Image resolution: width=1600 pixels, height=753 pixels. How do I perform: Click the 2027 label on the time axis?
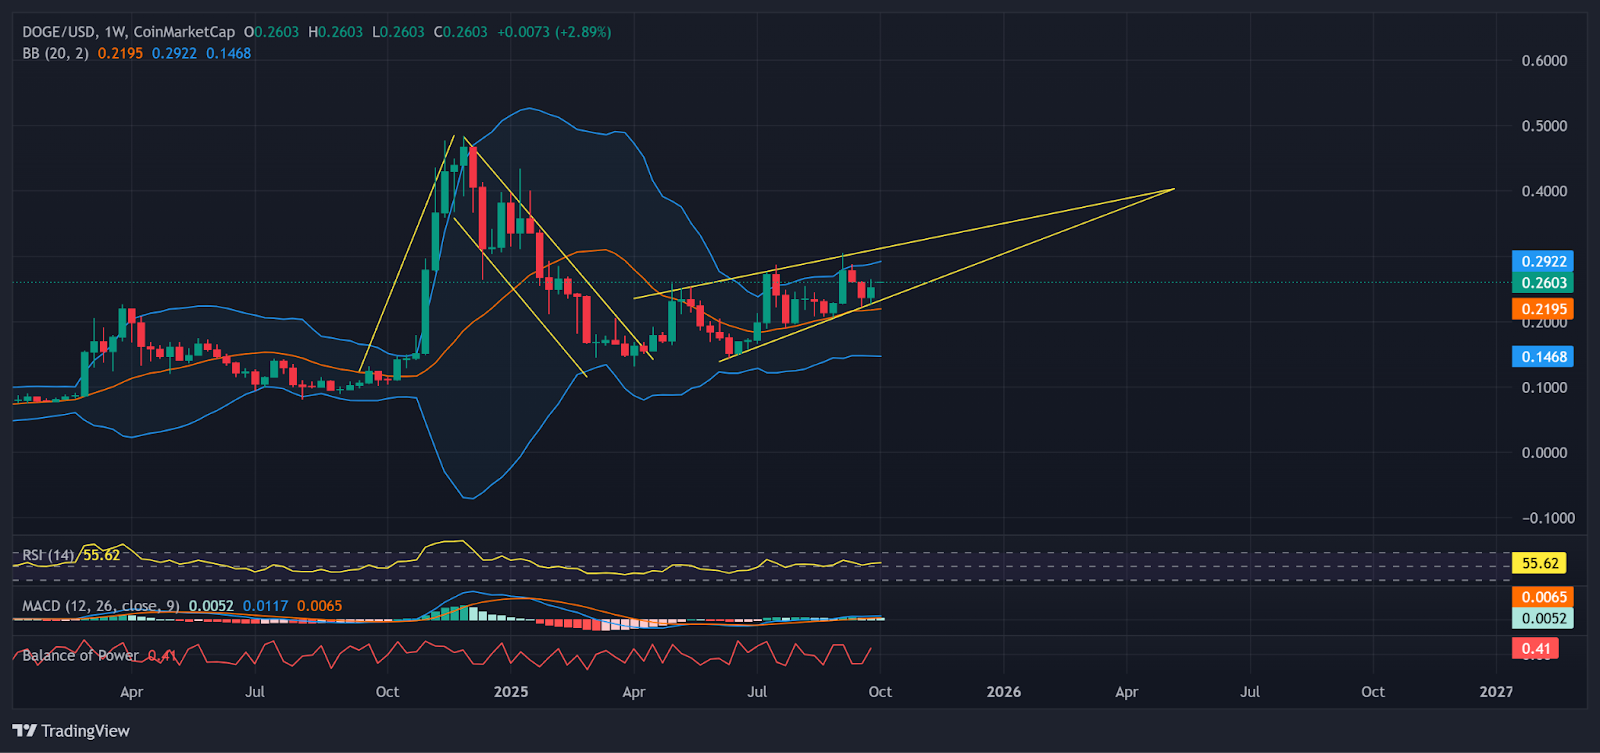[1495, 692]
